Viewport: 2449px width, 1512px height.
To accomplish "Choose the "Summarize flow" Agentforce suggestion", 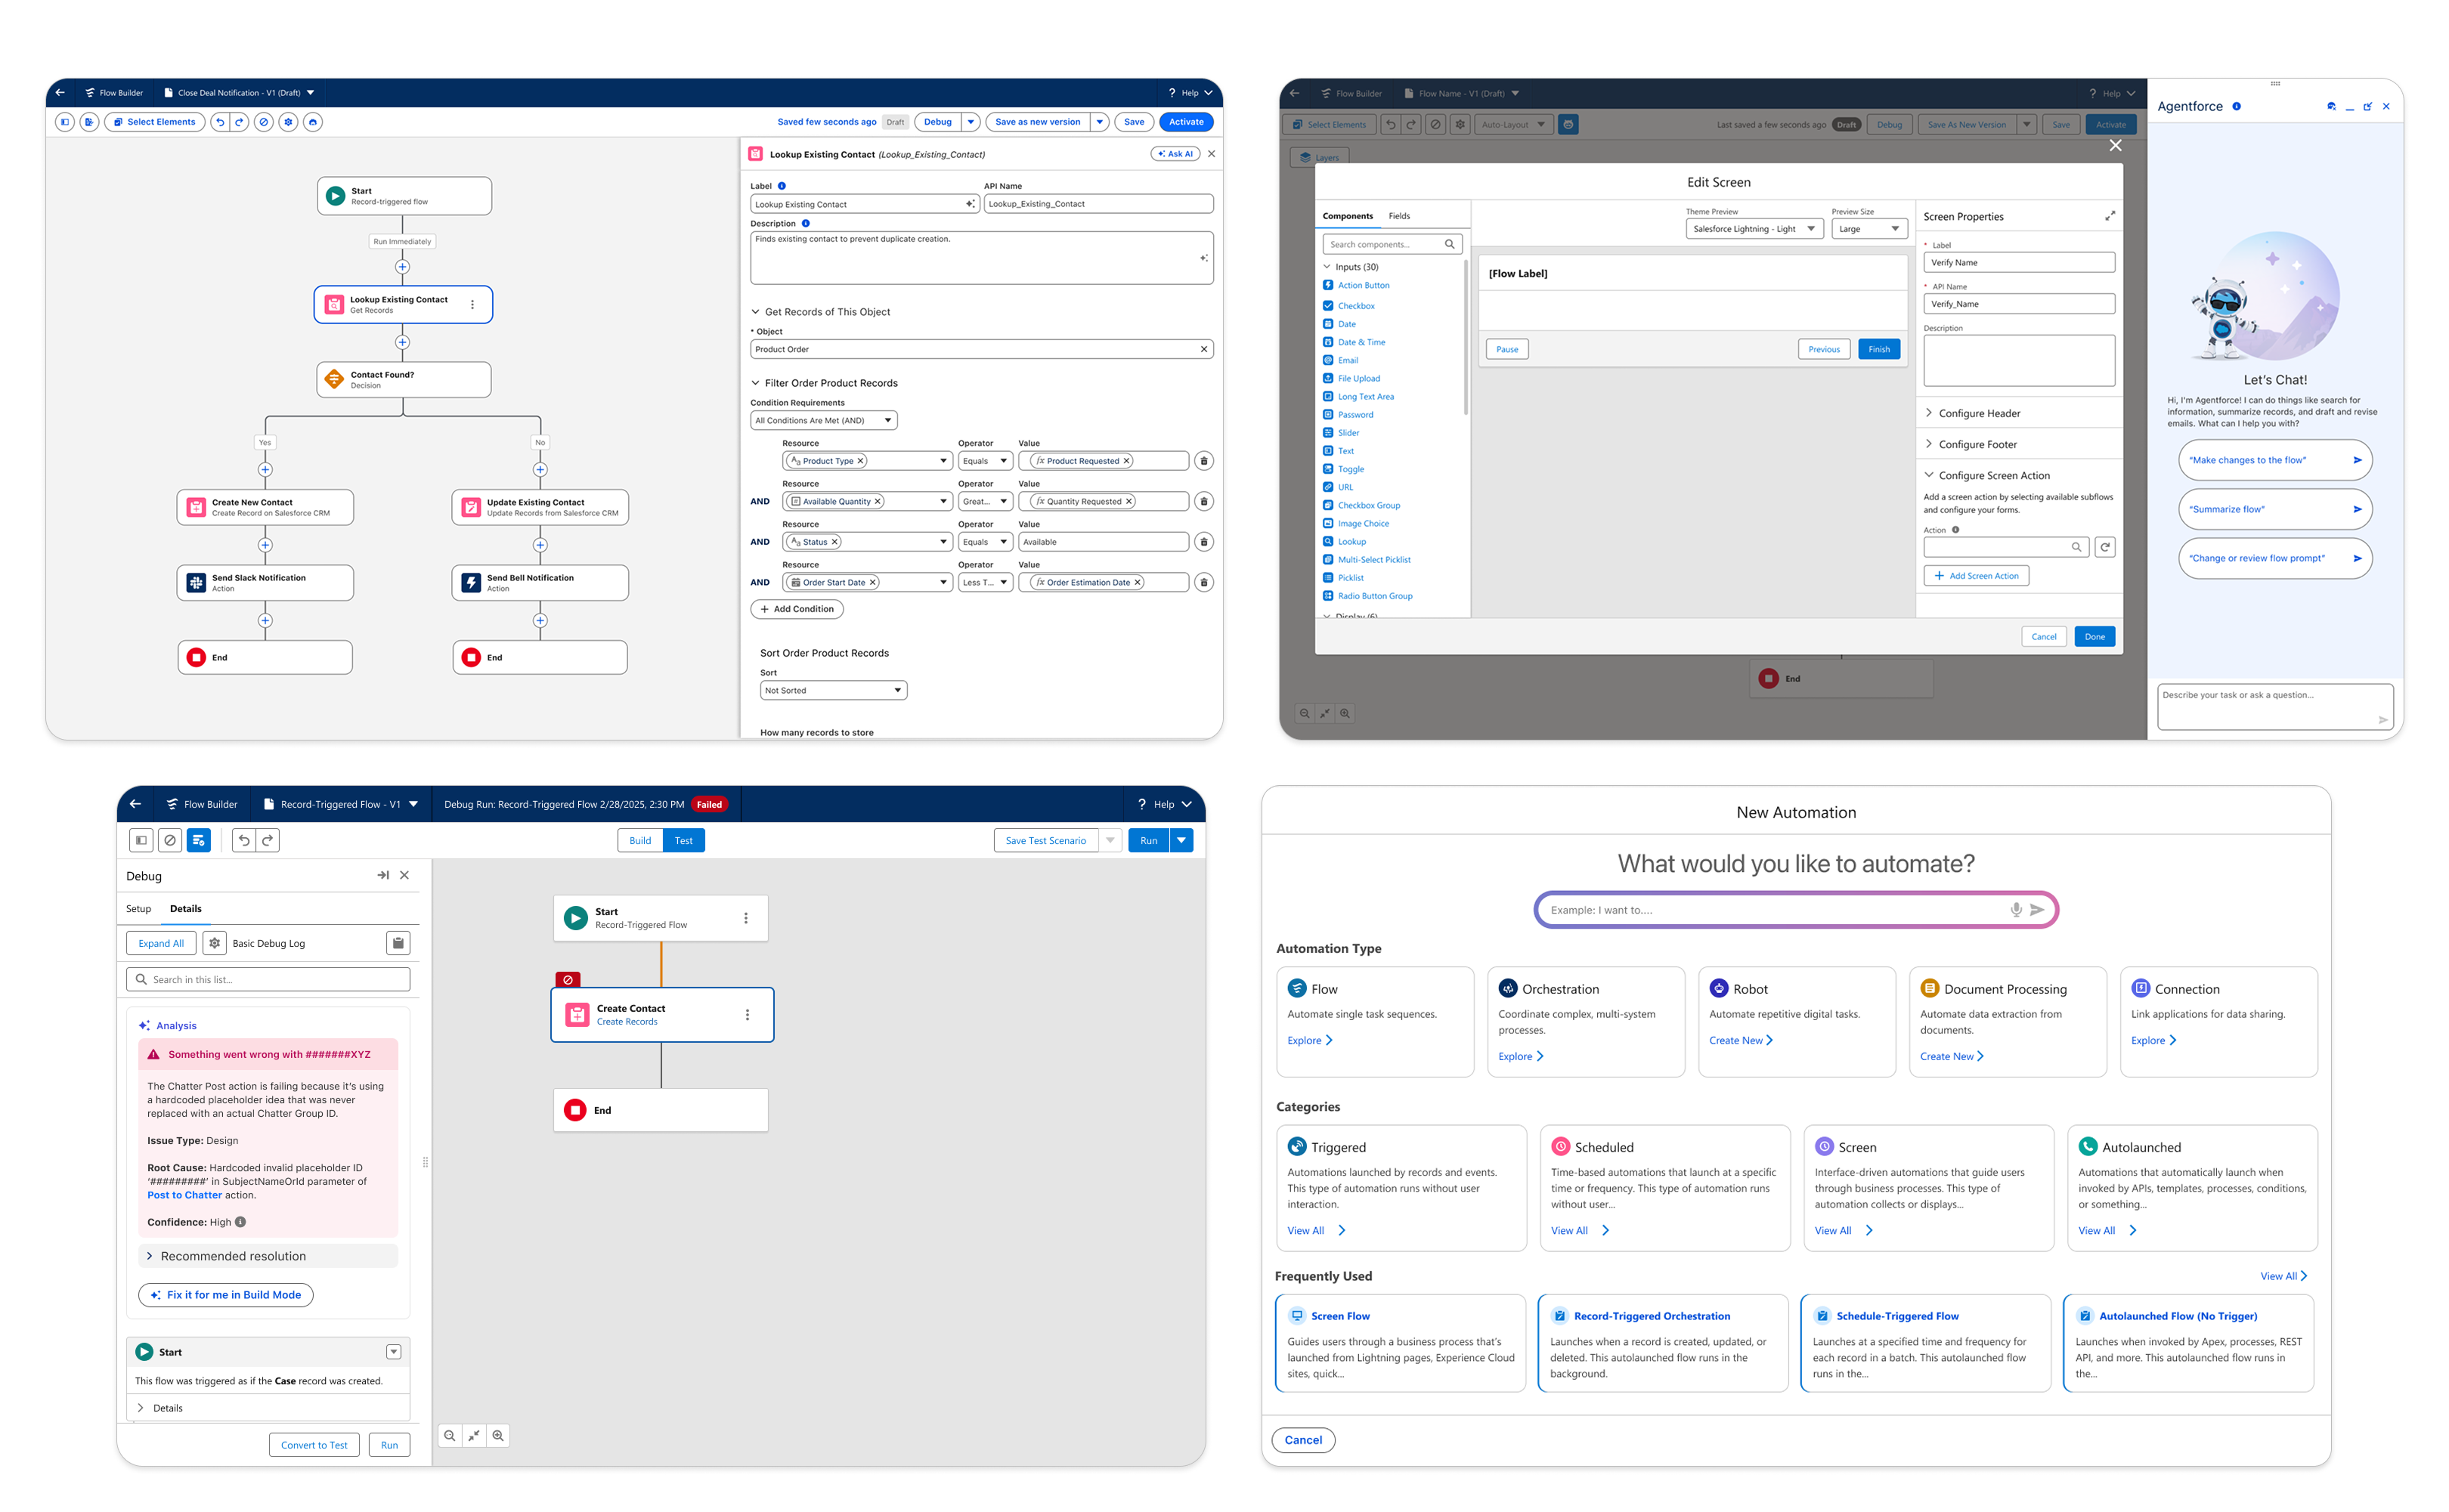I will (2275, 509).
